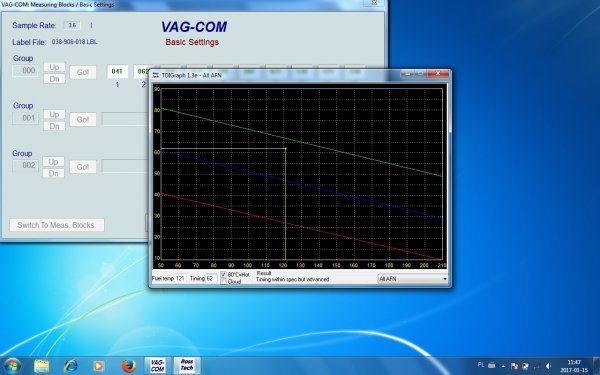Open the All AFN engine dropdown
600x375 pixels.
412,279
